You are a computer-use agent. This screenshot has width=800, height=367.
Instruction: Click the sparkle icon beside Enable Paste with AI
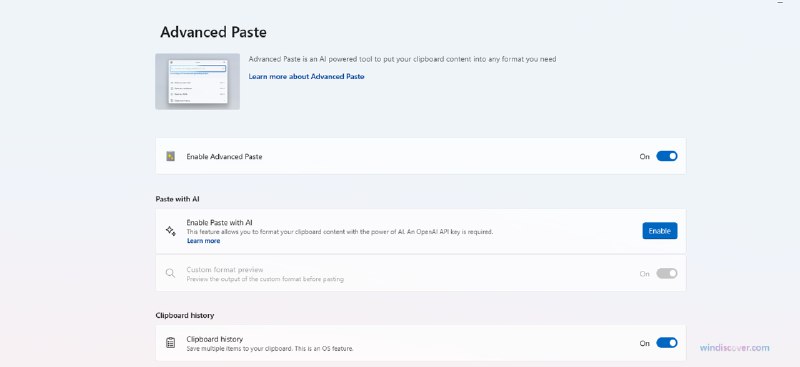tap(170, 231)
